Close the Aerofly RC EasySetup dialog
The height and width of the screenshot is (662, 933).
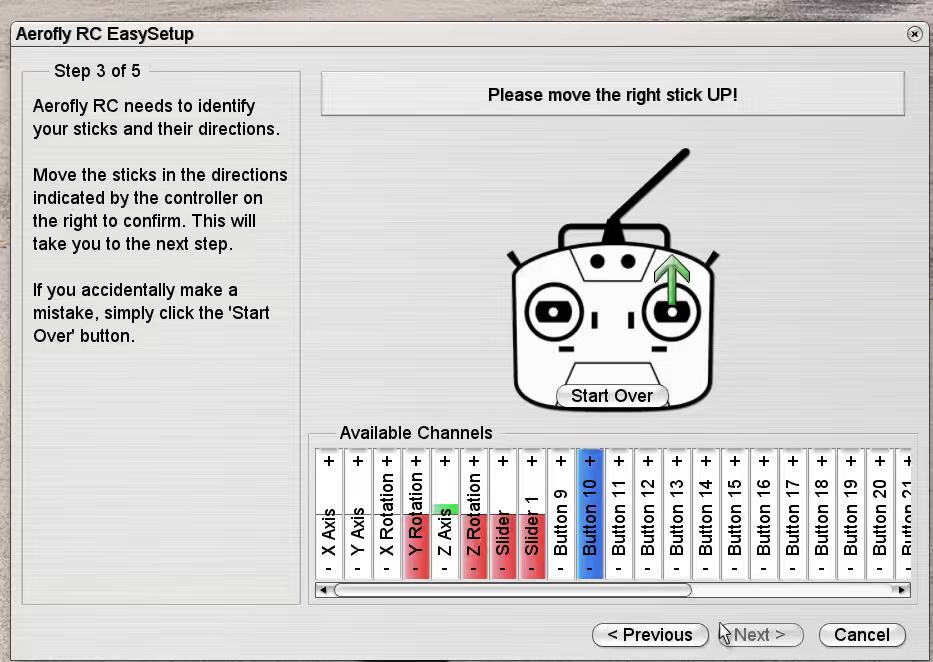coord(914,34)
